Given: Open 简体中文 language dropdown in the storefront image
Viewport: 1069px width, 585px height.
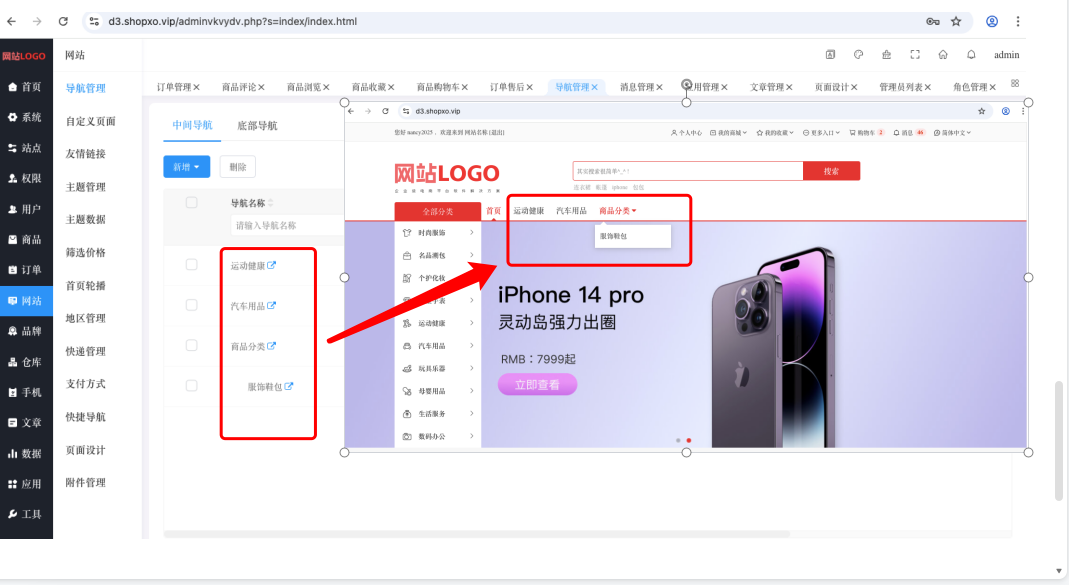Looking at the screenshot, I should point(952,133).
